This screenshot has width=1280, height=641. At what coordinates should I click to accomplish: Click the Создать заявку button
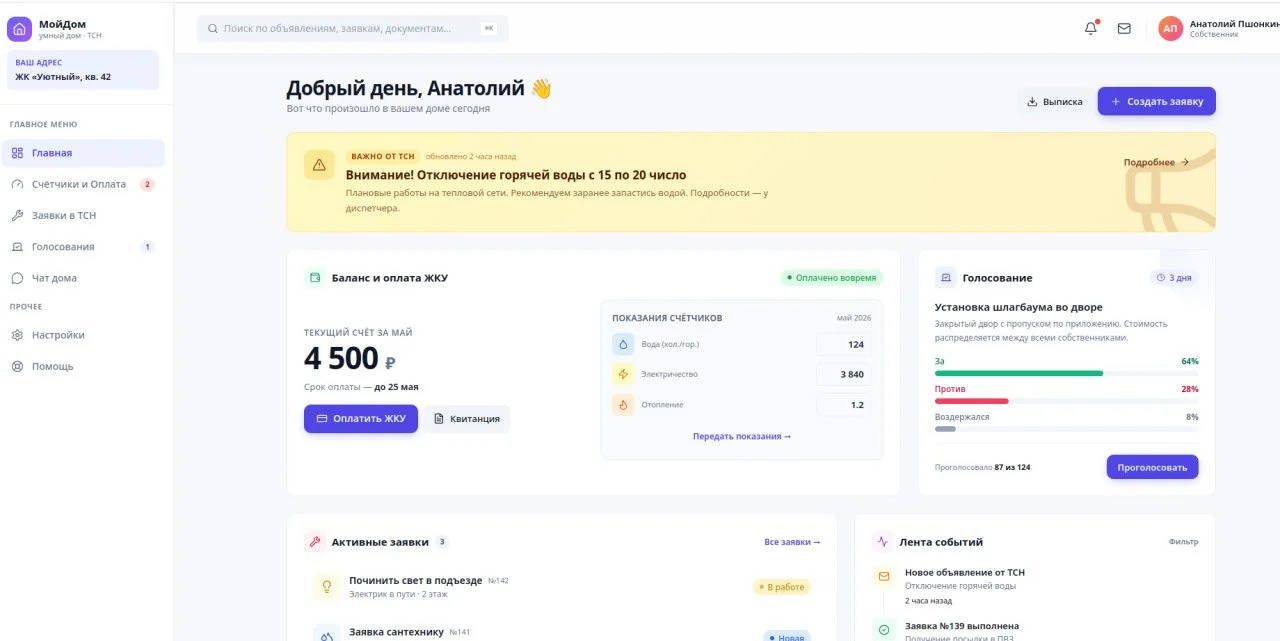click(x=1156, y=101)
